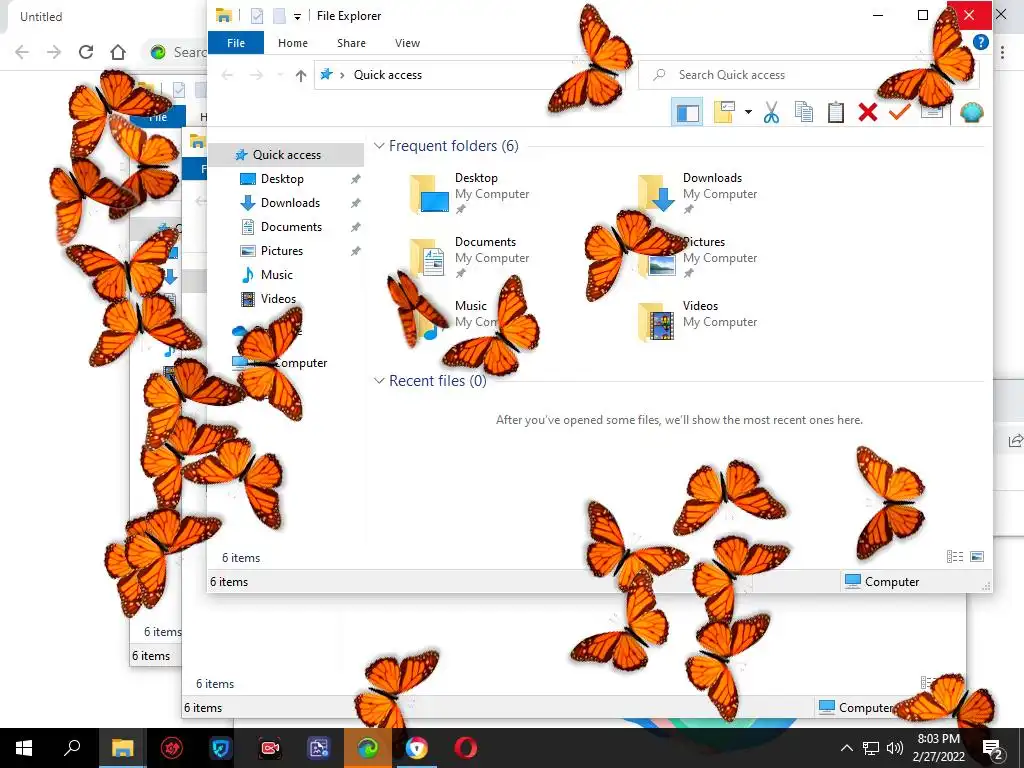Click the Copy icon in File Explorer toolbar
This screenshot has width=1024, height=768.
click(x=804, y=112)
